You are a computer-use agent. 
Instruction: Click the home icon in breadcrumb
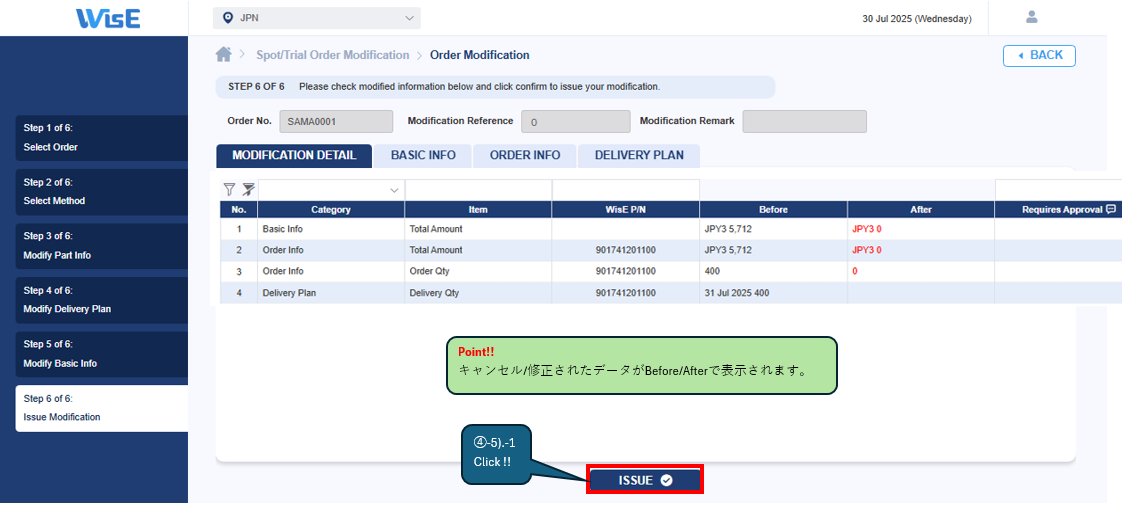[224, 55]
